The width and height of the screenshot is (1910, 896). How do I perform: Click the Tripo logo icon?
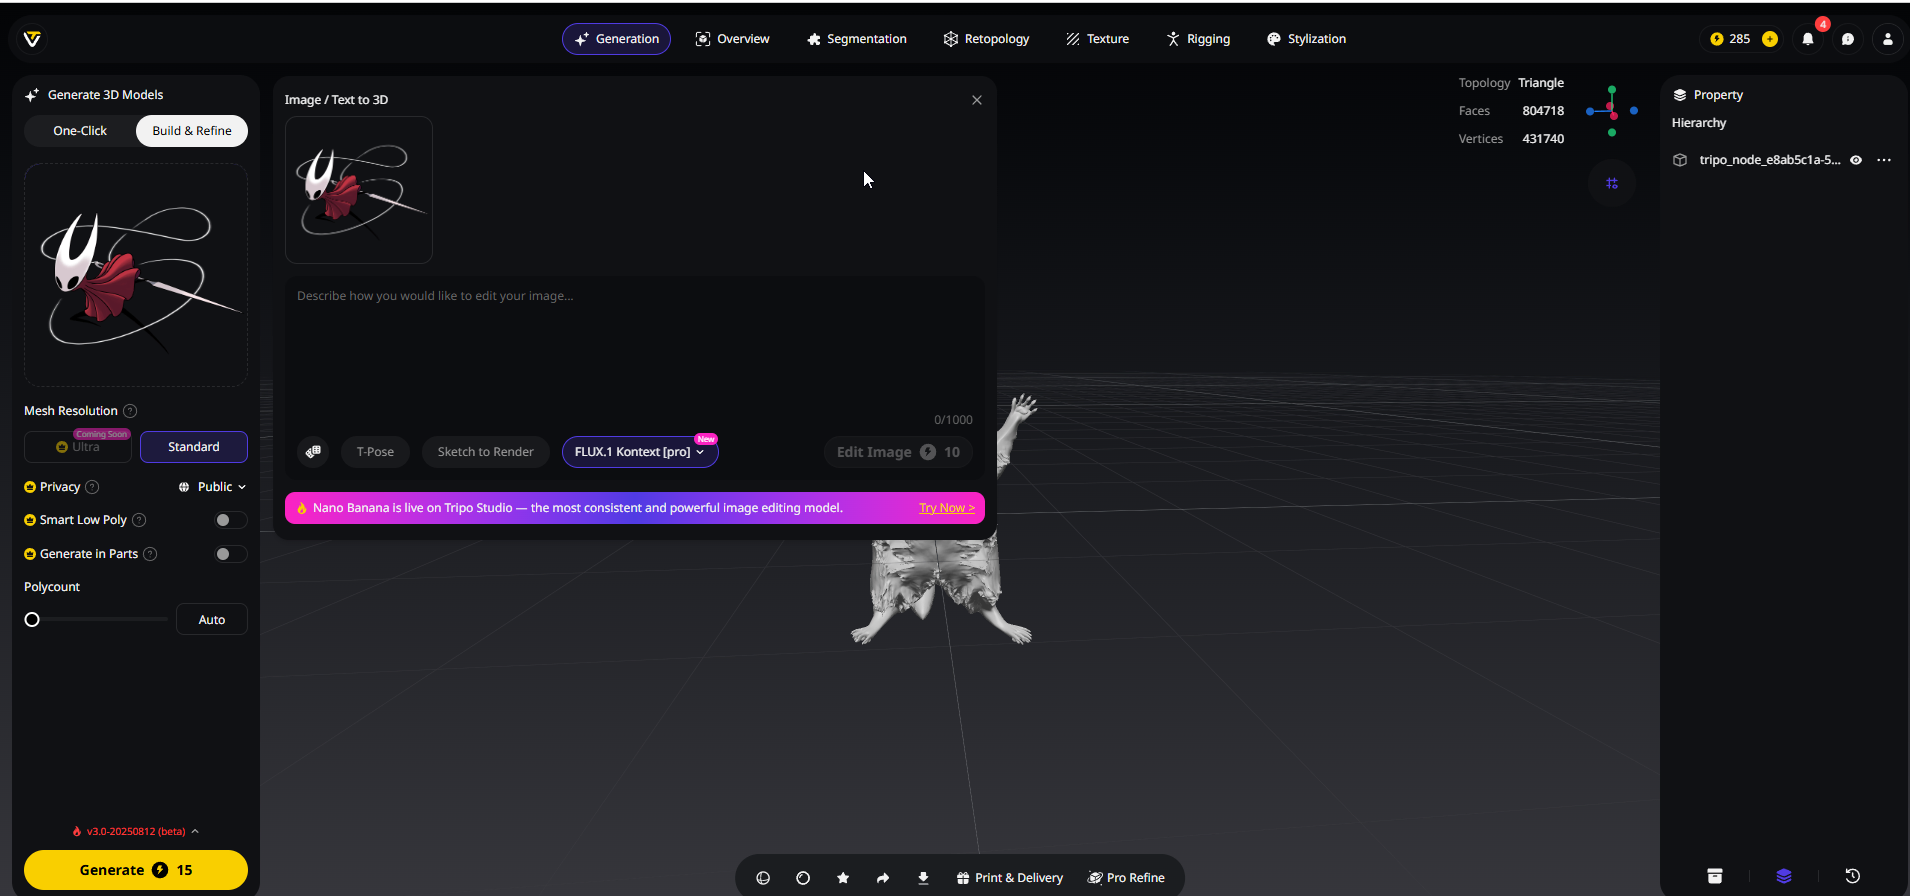pyautogui.click(x=32, y=39)
